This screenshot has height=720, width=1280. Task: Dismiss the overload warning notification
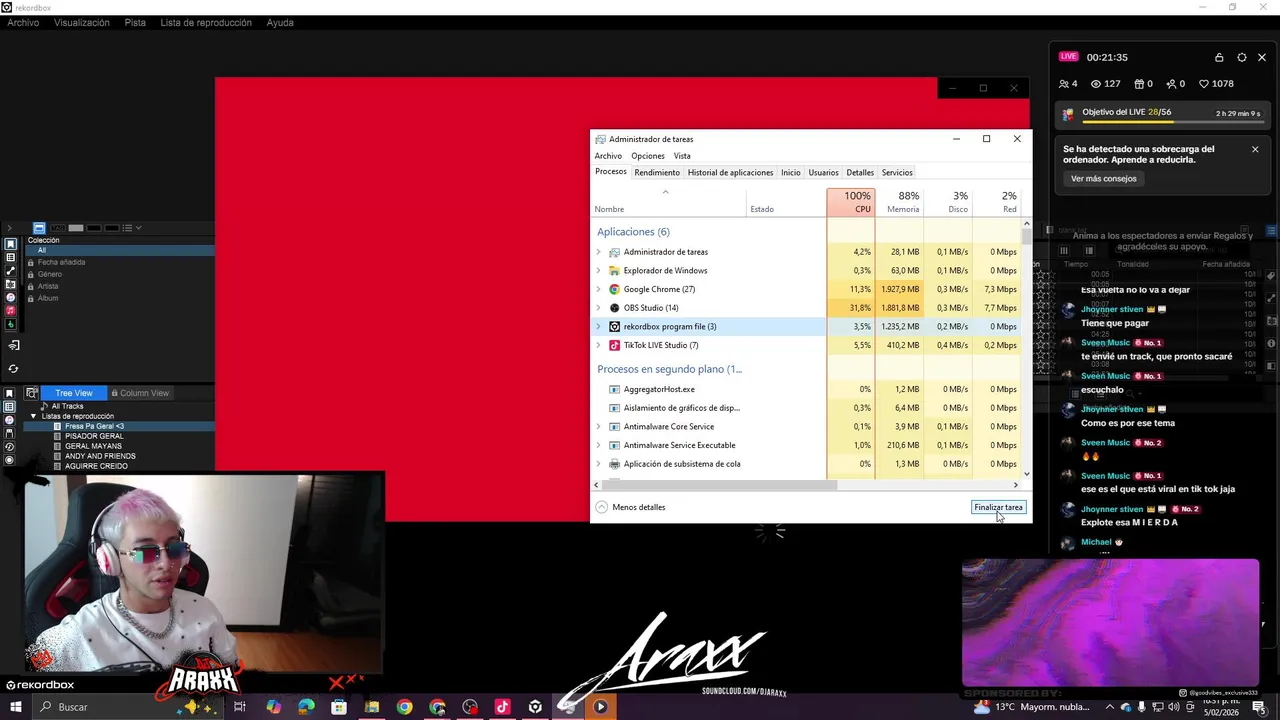[1255, 149]
